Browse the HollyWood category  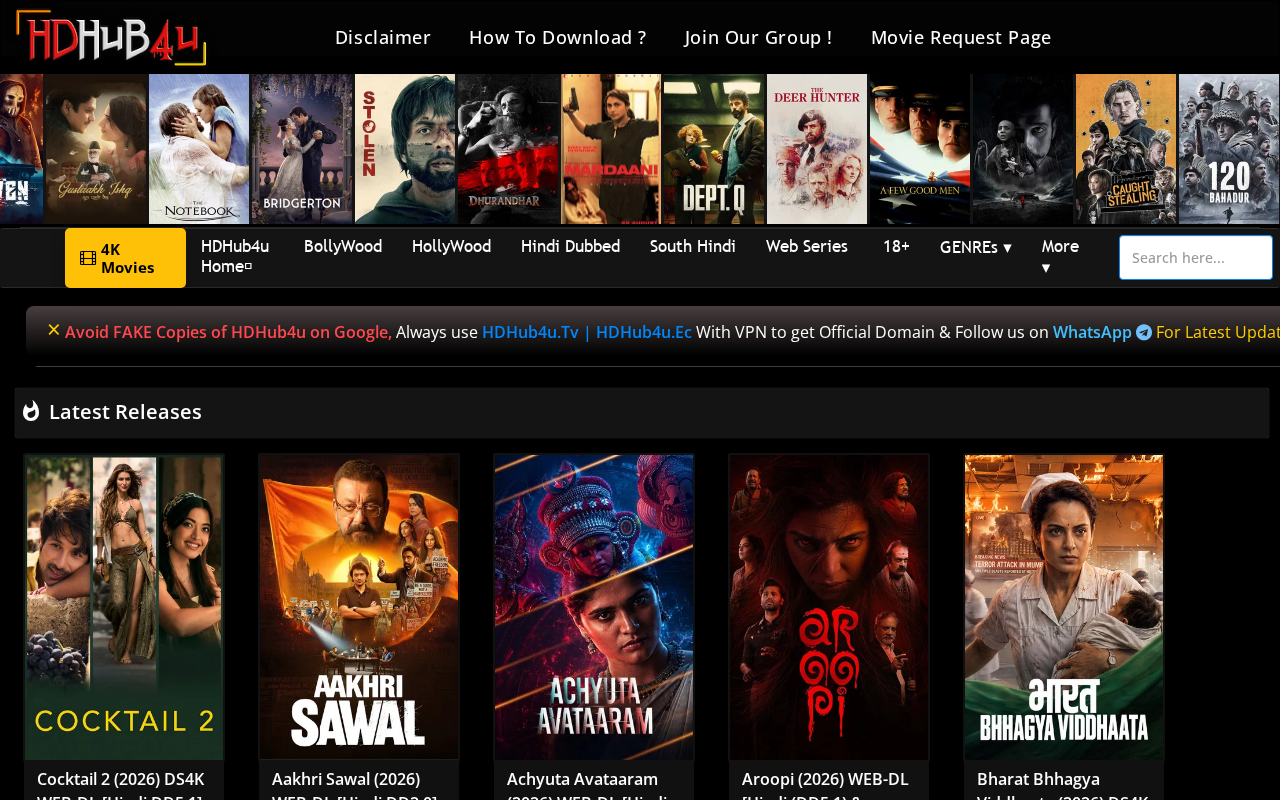tap(451, 246)
